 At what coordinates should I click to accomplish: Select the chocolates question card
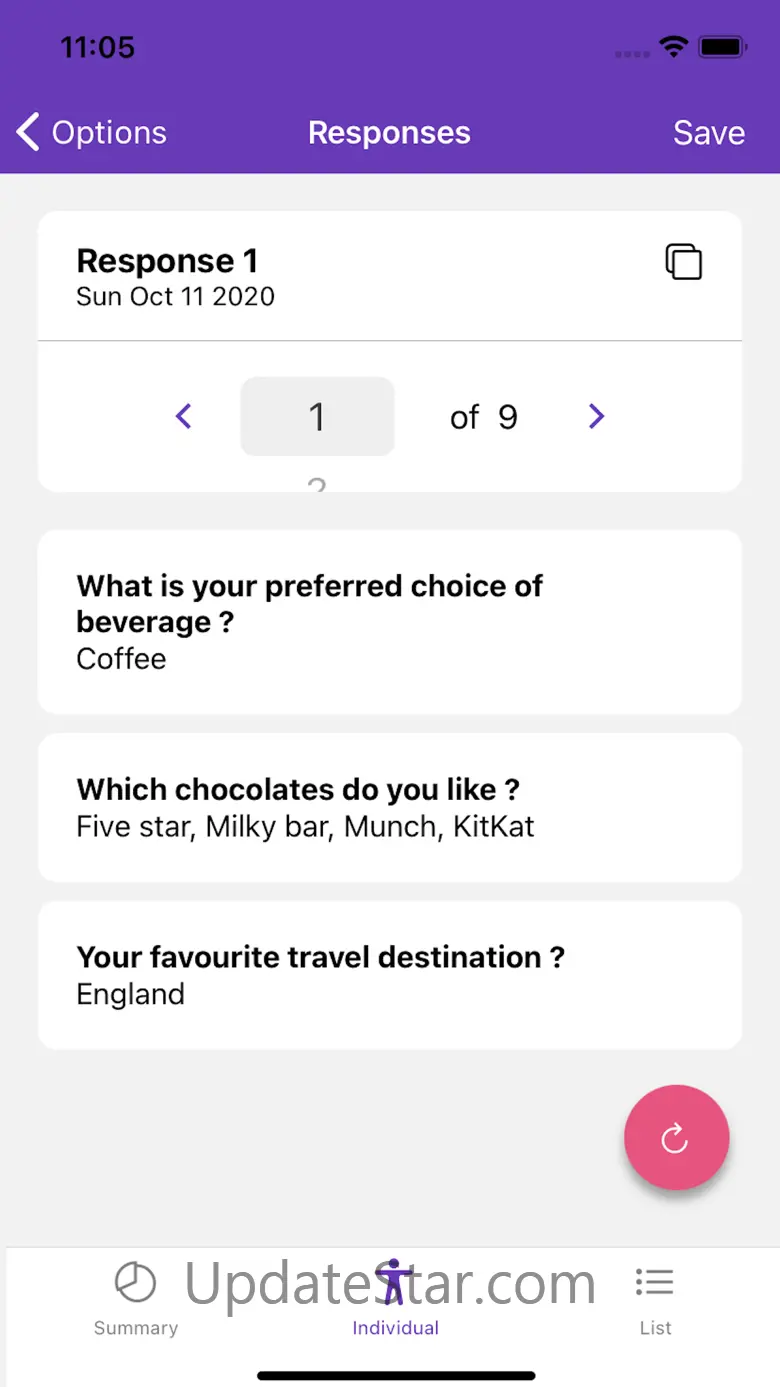[x=390, y=807]
